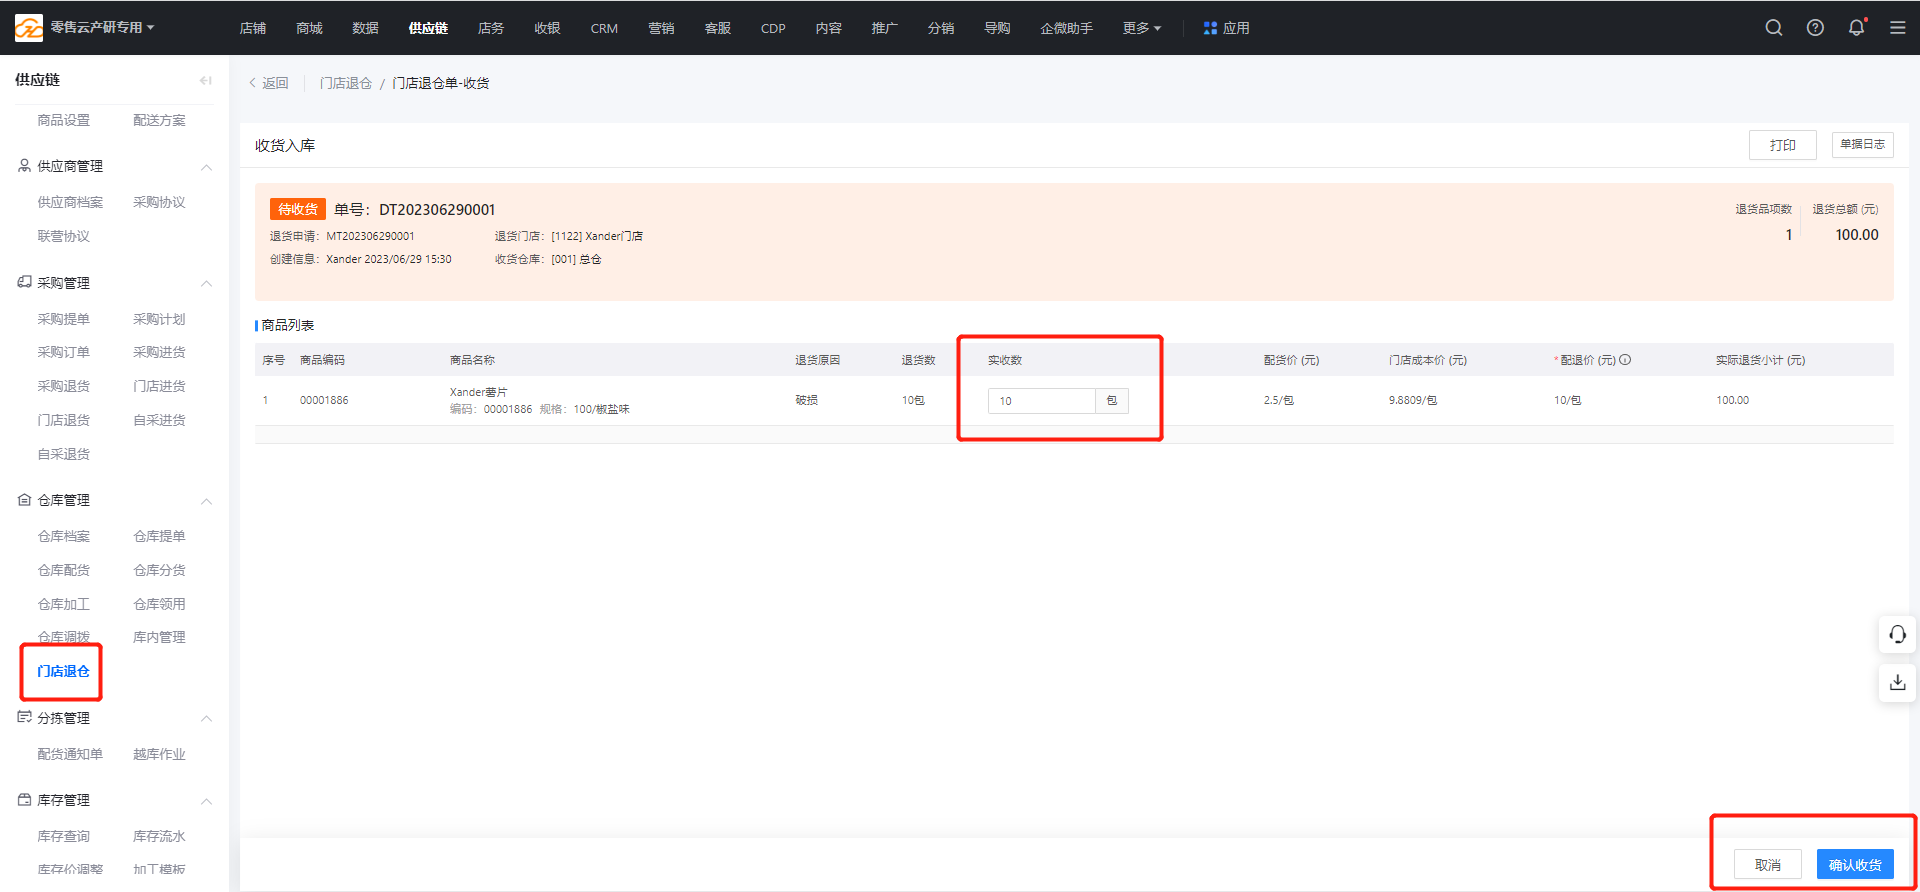Collapse the 仓库管理 section chevron
This screenshot has height=892, width=1920.
(x=206, y=501)
